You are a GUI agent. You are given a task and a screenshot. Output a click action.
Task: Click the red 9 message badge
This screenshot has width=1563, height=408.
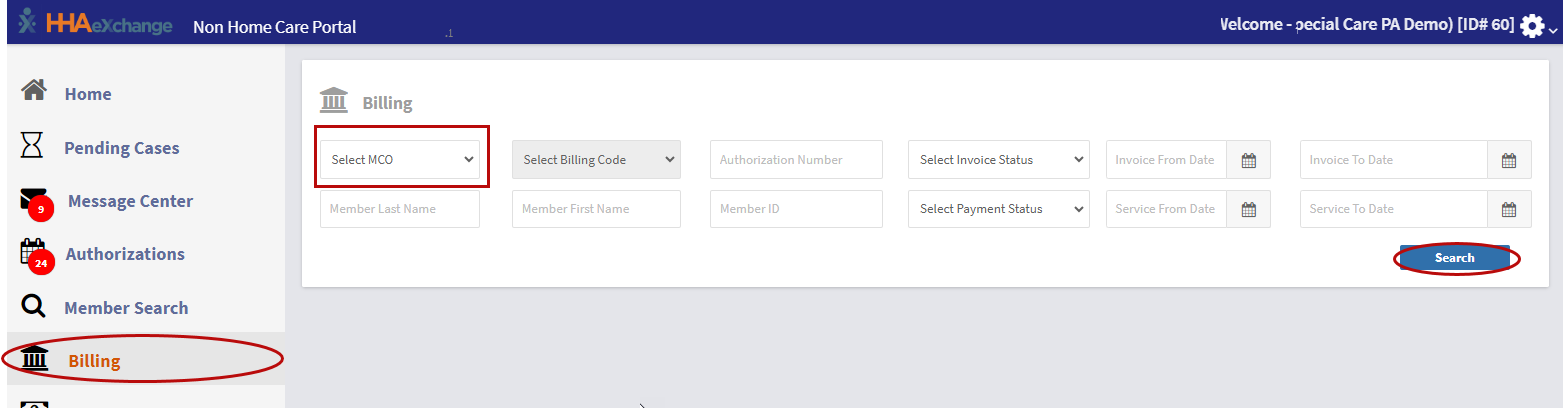(41, 210)
